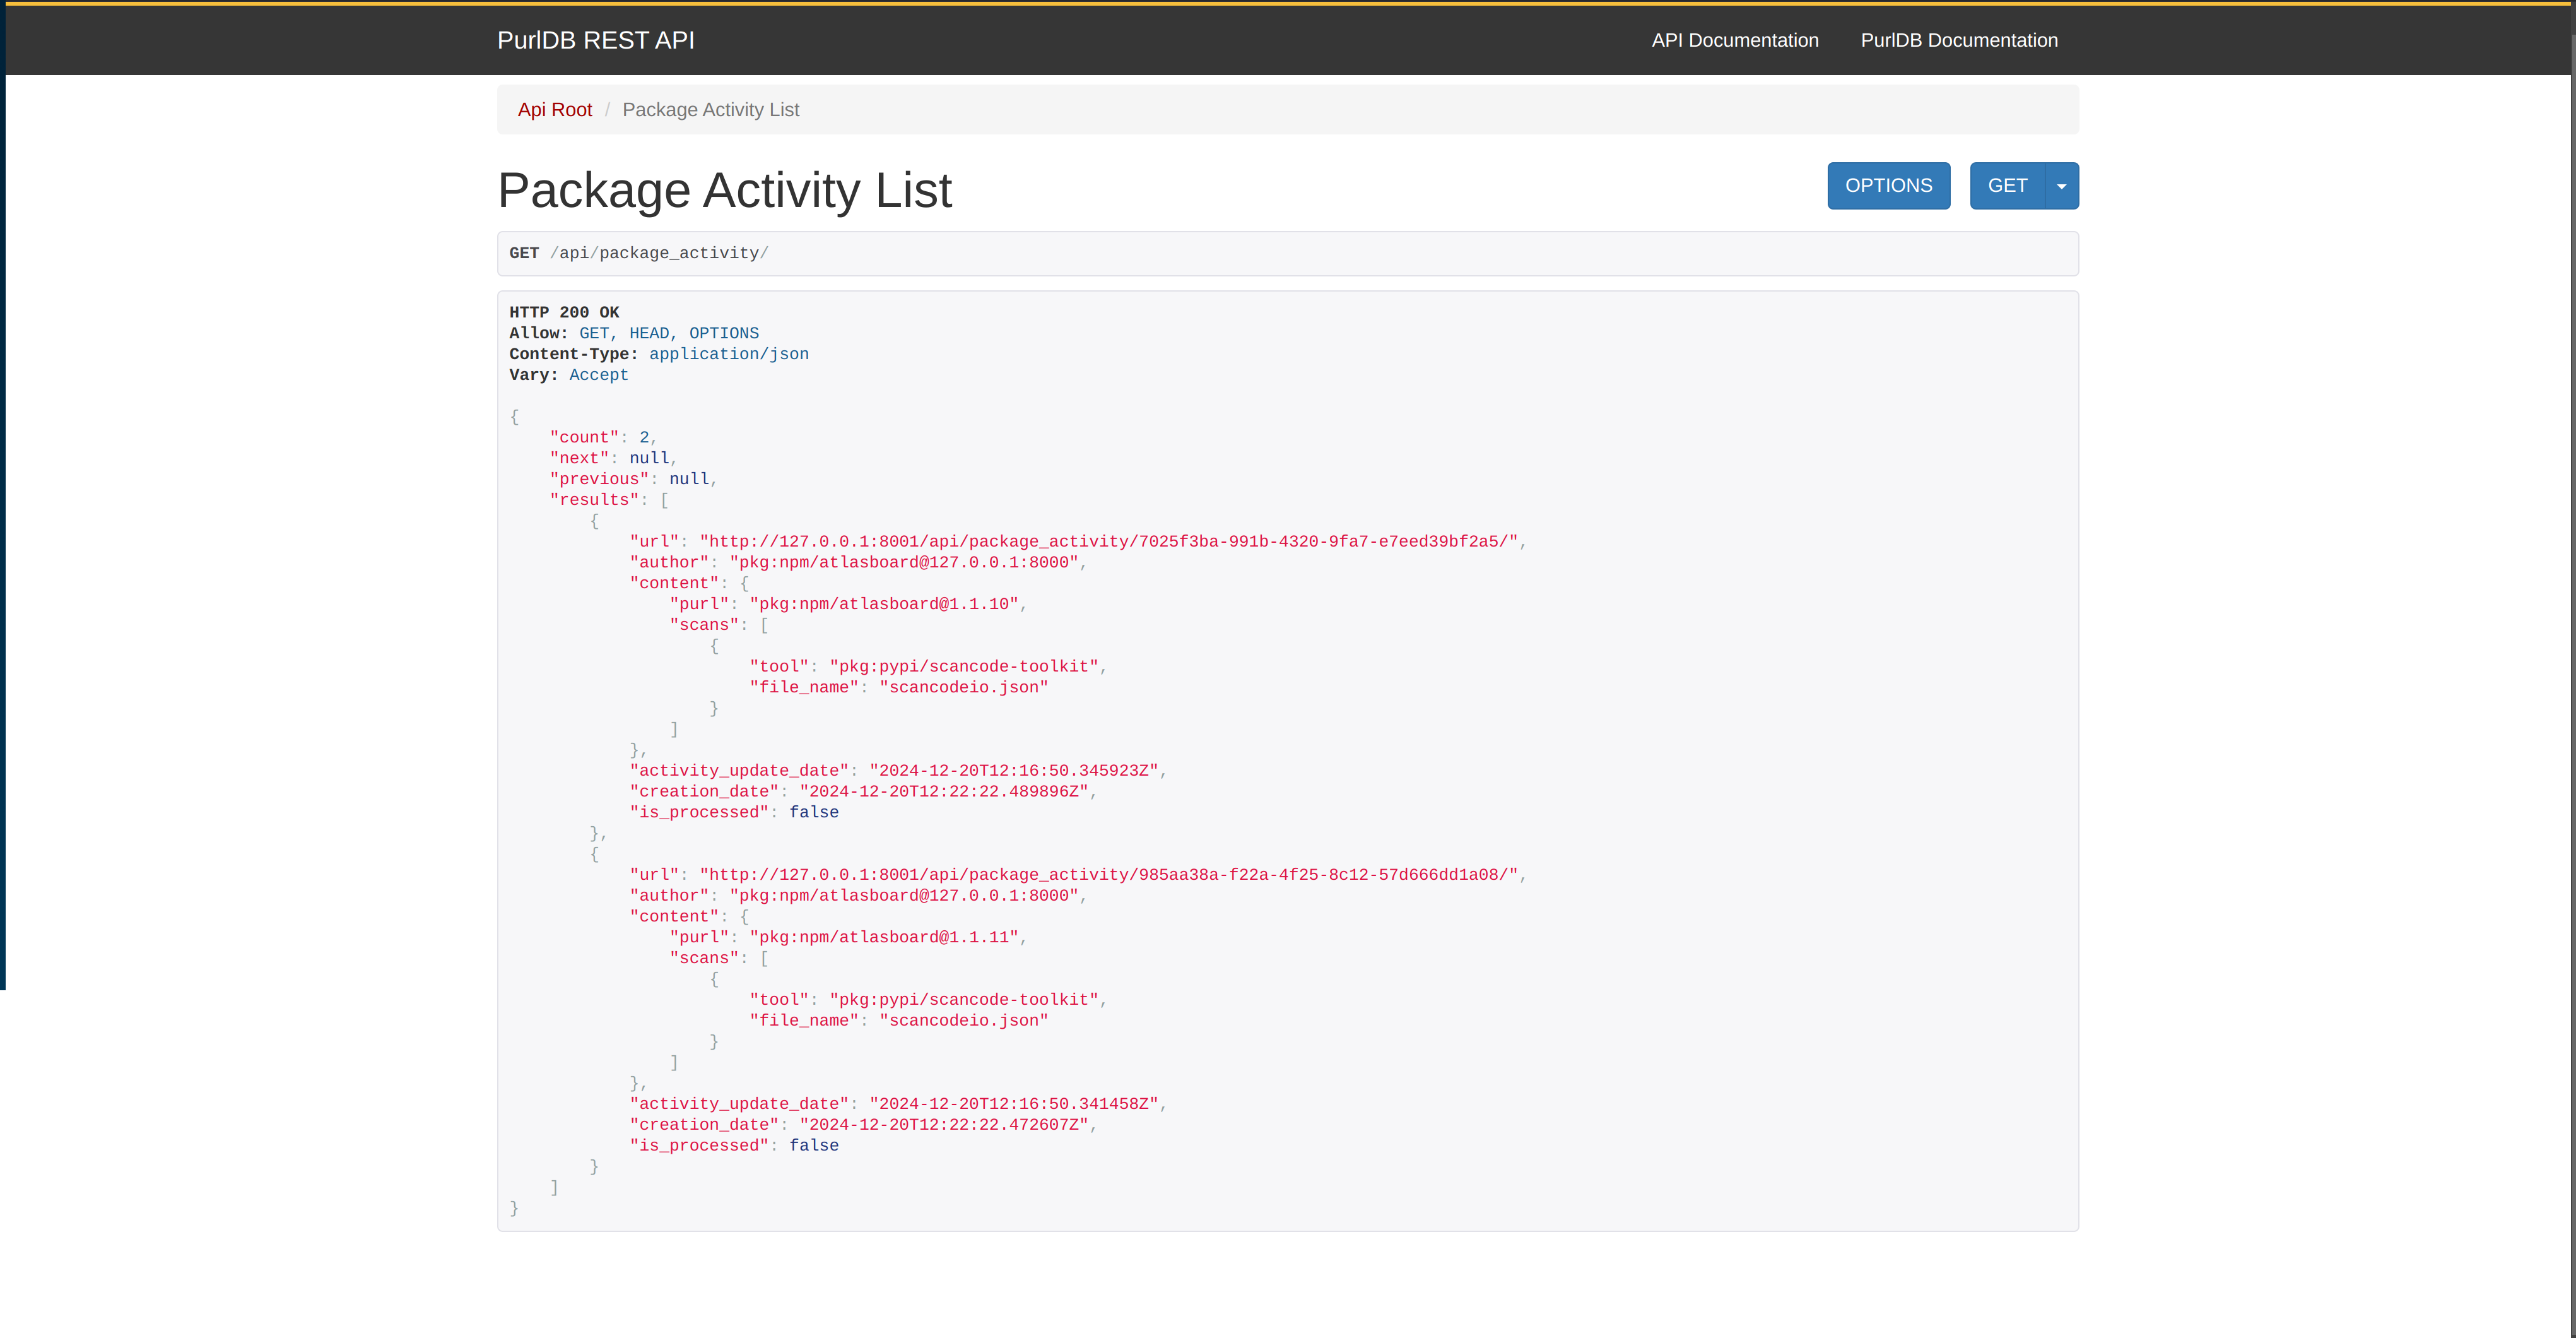2576x1338 pixels.
Task: Click creation_date 2024-12-20T12:22:22.489896Z
Action: (944, 791)
